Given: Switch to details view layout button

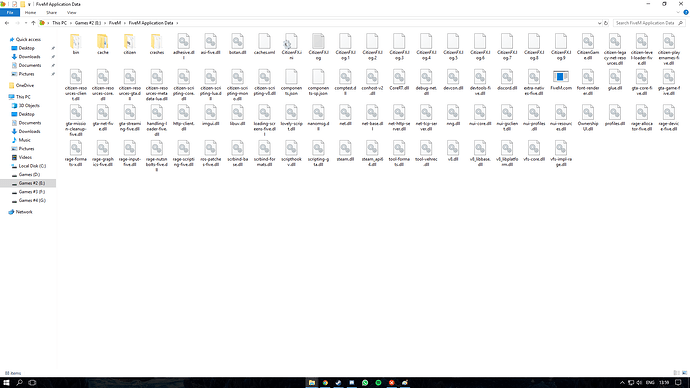Looking at the screenshot, I should pyautogui.click(x=677, y=373).
